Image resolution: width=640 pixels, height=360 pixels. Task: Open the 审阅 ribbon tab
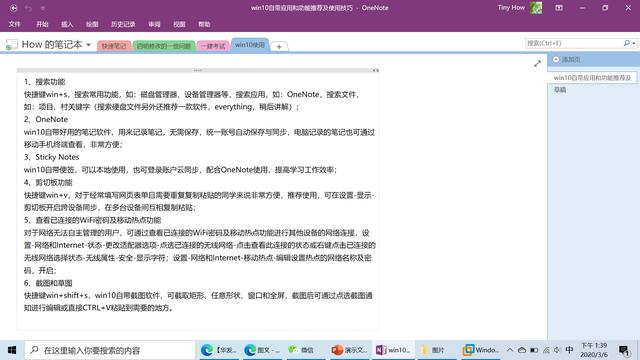(x=154, y=24)
